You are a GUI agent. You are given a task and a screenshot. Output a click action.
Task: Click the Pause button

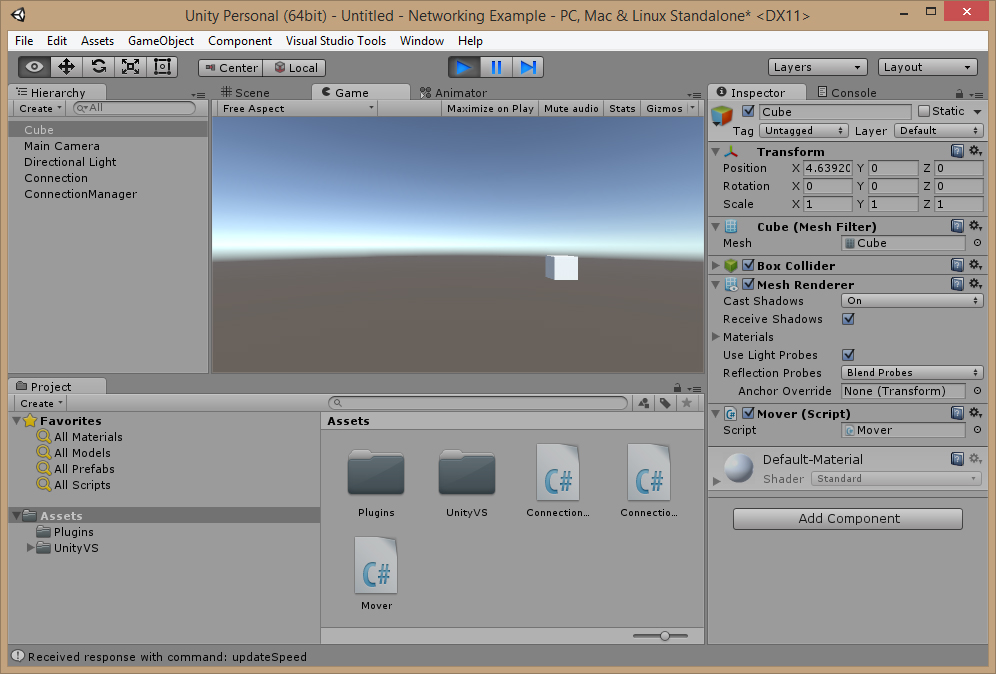(496, 67)
